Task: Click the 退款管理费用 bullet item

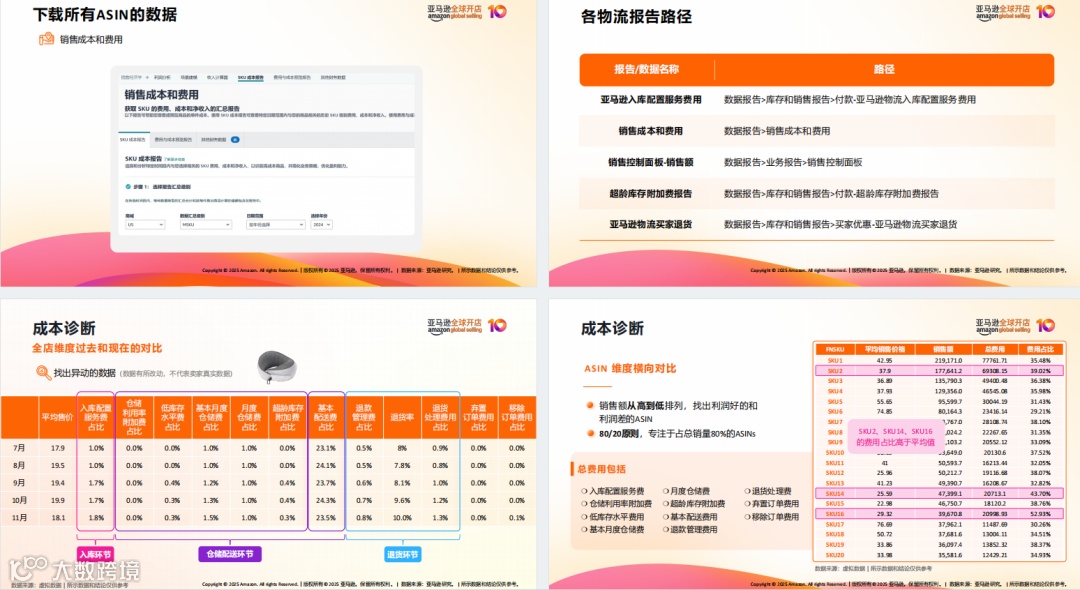Action: tap(690, 529)
